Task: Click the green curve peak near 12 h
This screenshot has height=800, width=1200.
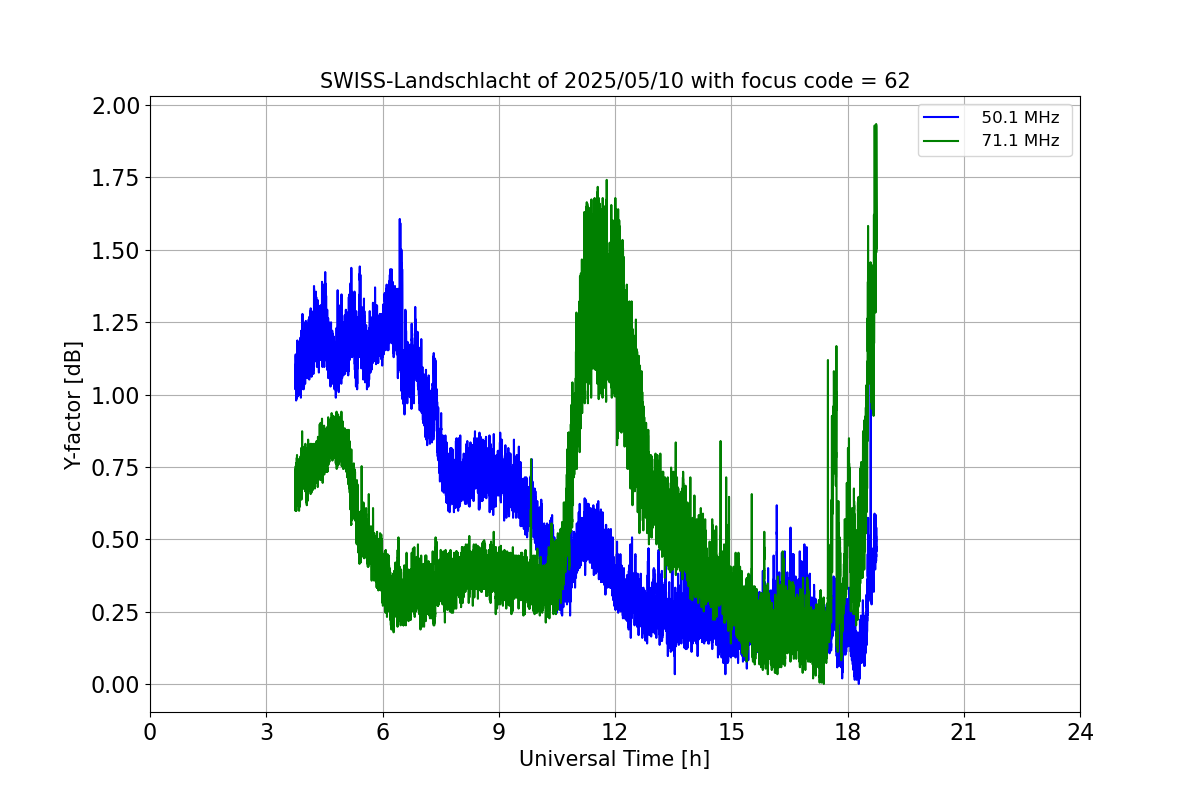Action: point(607,183)
